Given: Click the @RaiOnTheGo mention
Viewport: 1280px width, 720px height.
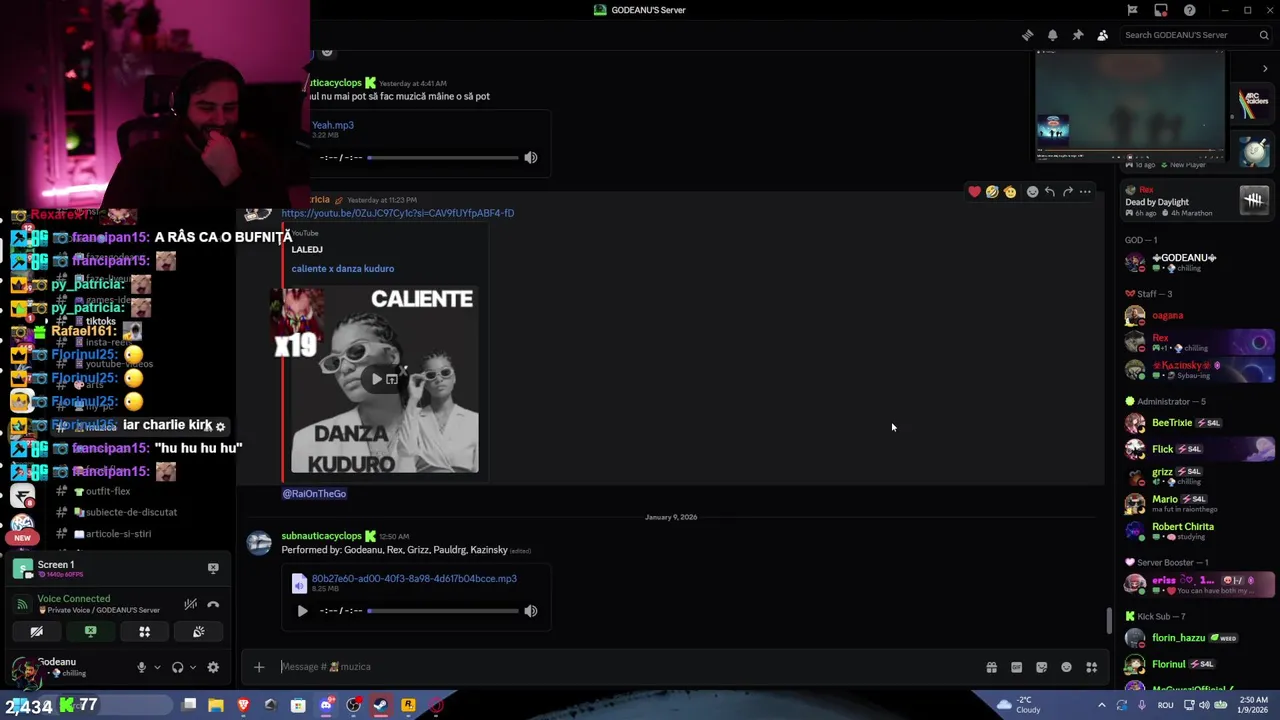Looking at the screenshot, I should pos(314,494).
